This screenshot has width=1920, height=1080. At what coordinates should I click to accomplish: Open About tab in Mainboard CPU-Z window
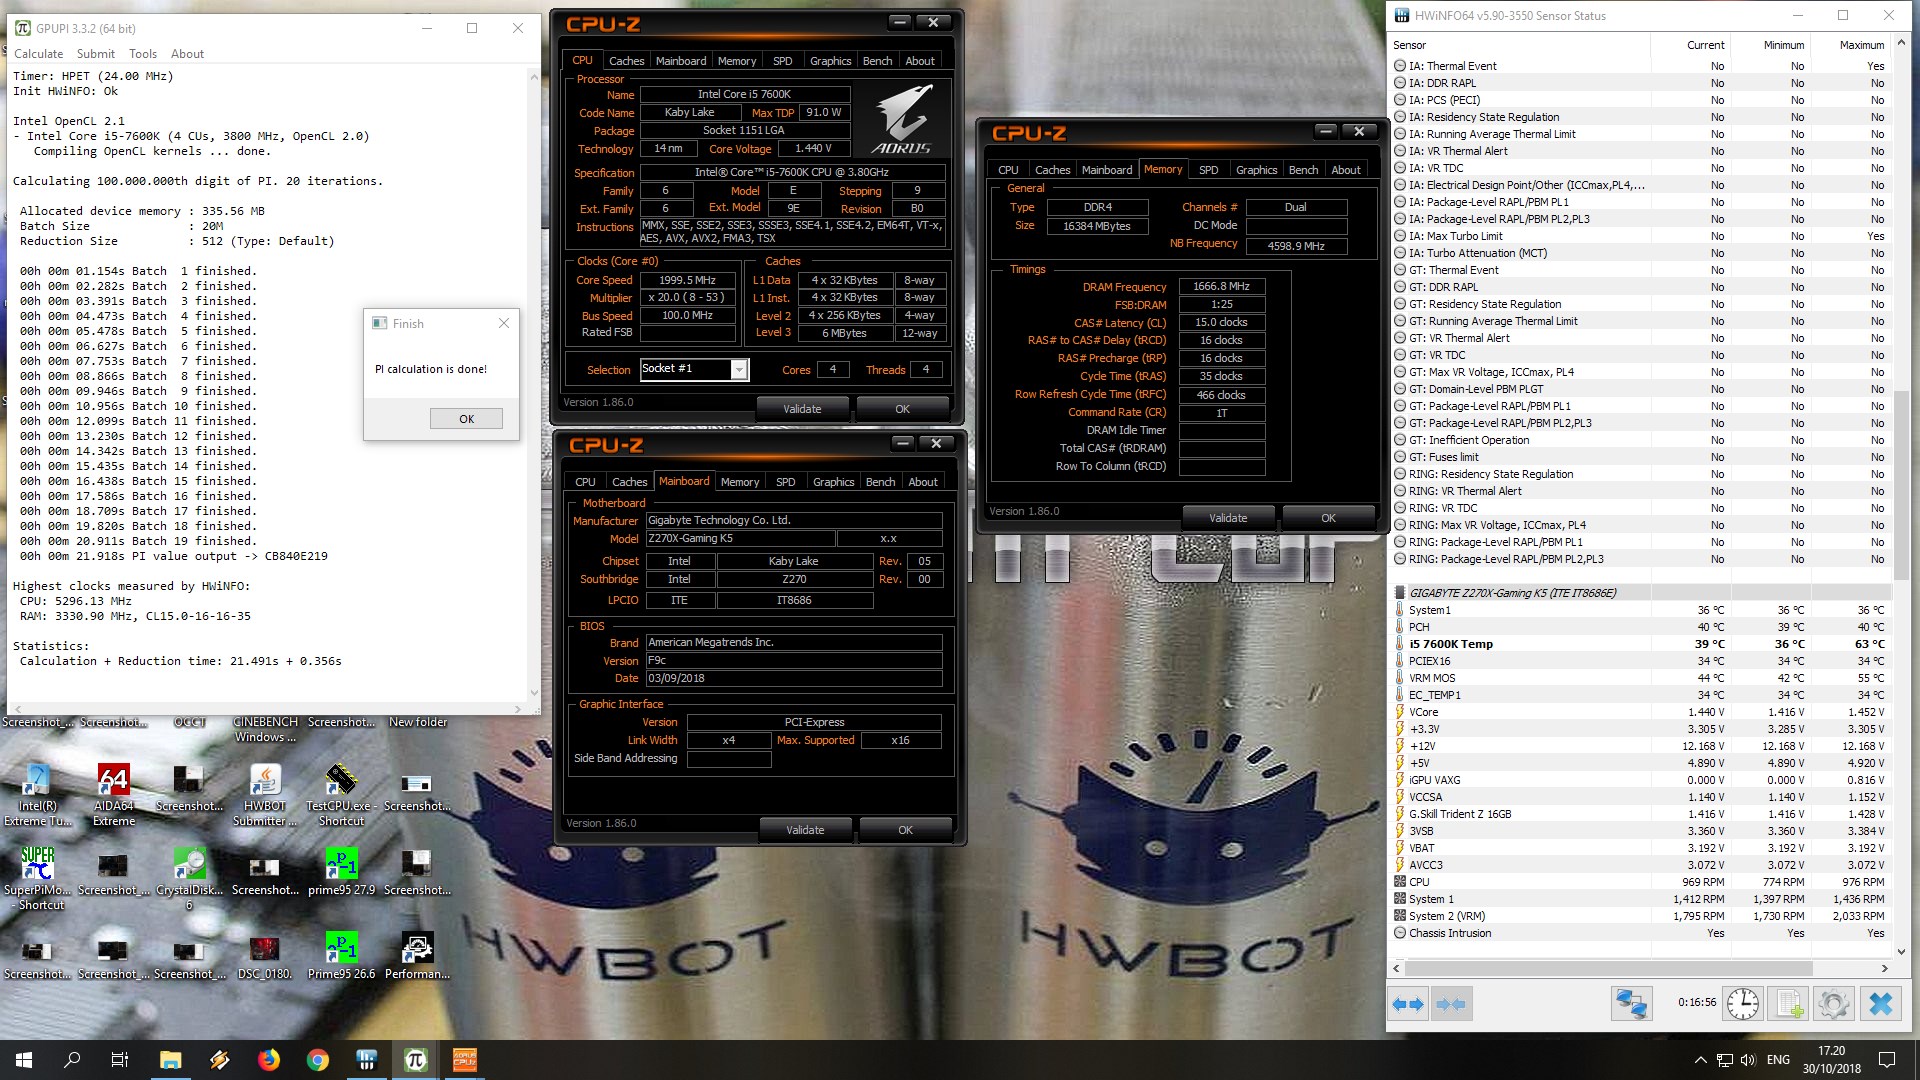pos(923,482)
